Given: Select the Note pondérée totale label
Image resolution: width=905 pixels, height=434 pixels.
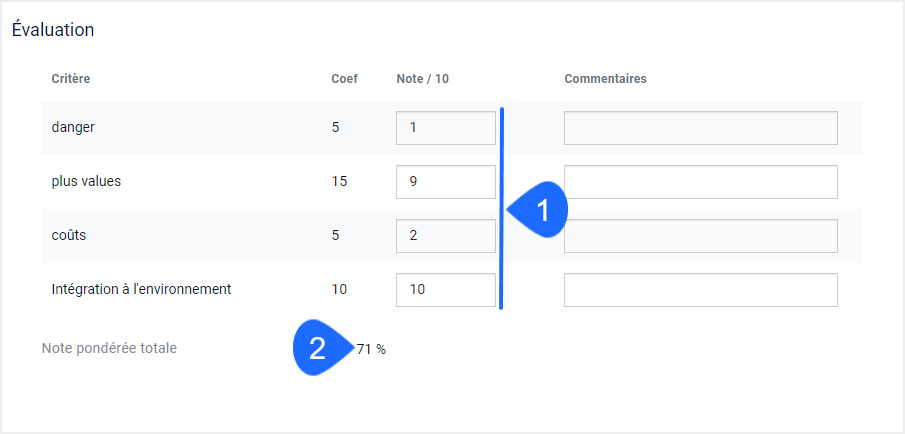Looking at the screenshot, I should point(109,349).
